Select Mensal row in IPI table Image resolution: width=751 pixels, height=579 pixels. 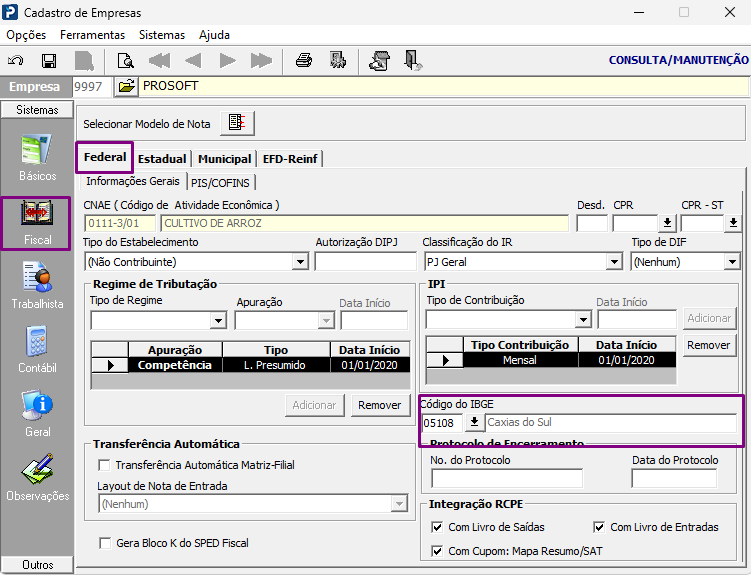[551, 360]
